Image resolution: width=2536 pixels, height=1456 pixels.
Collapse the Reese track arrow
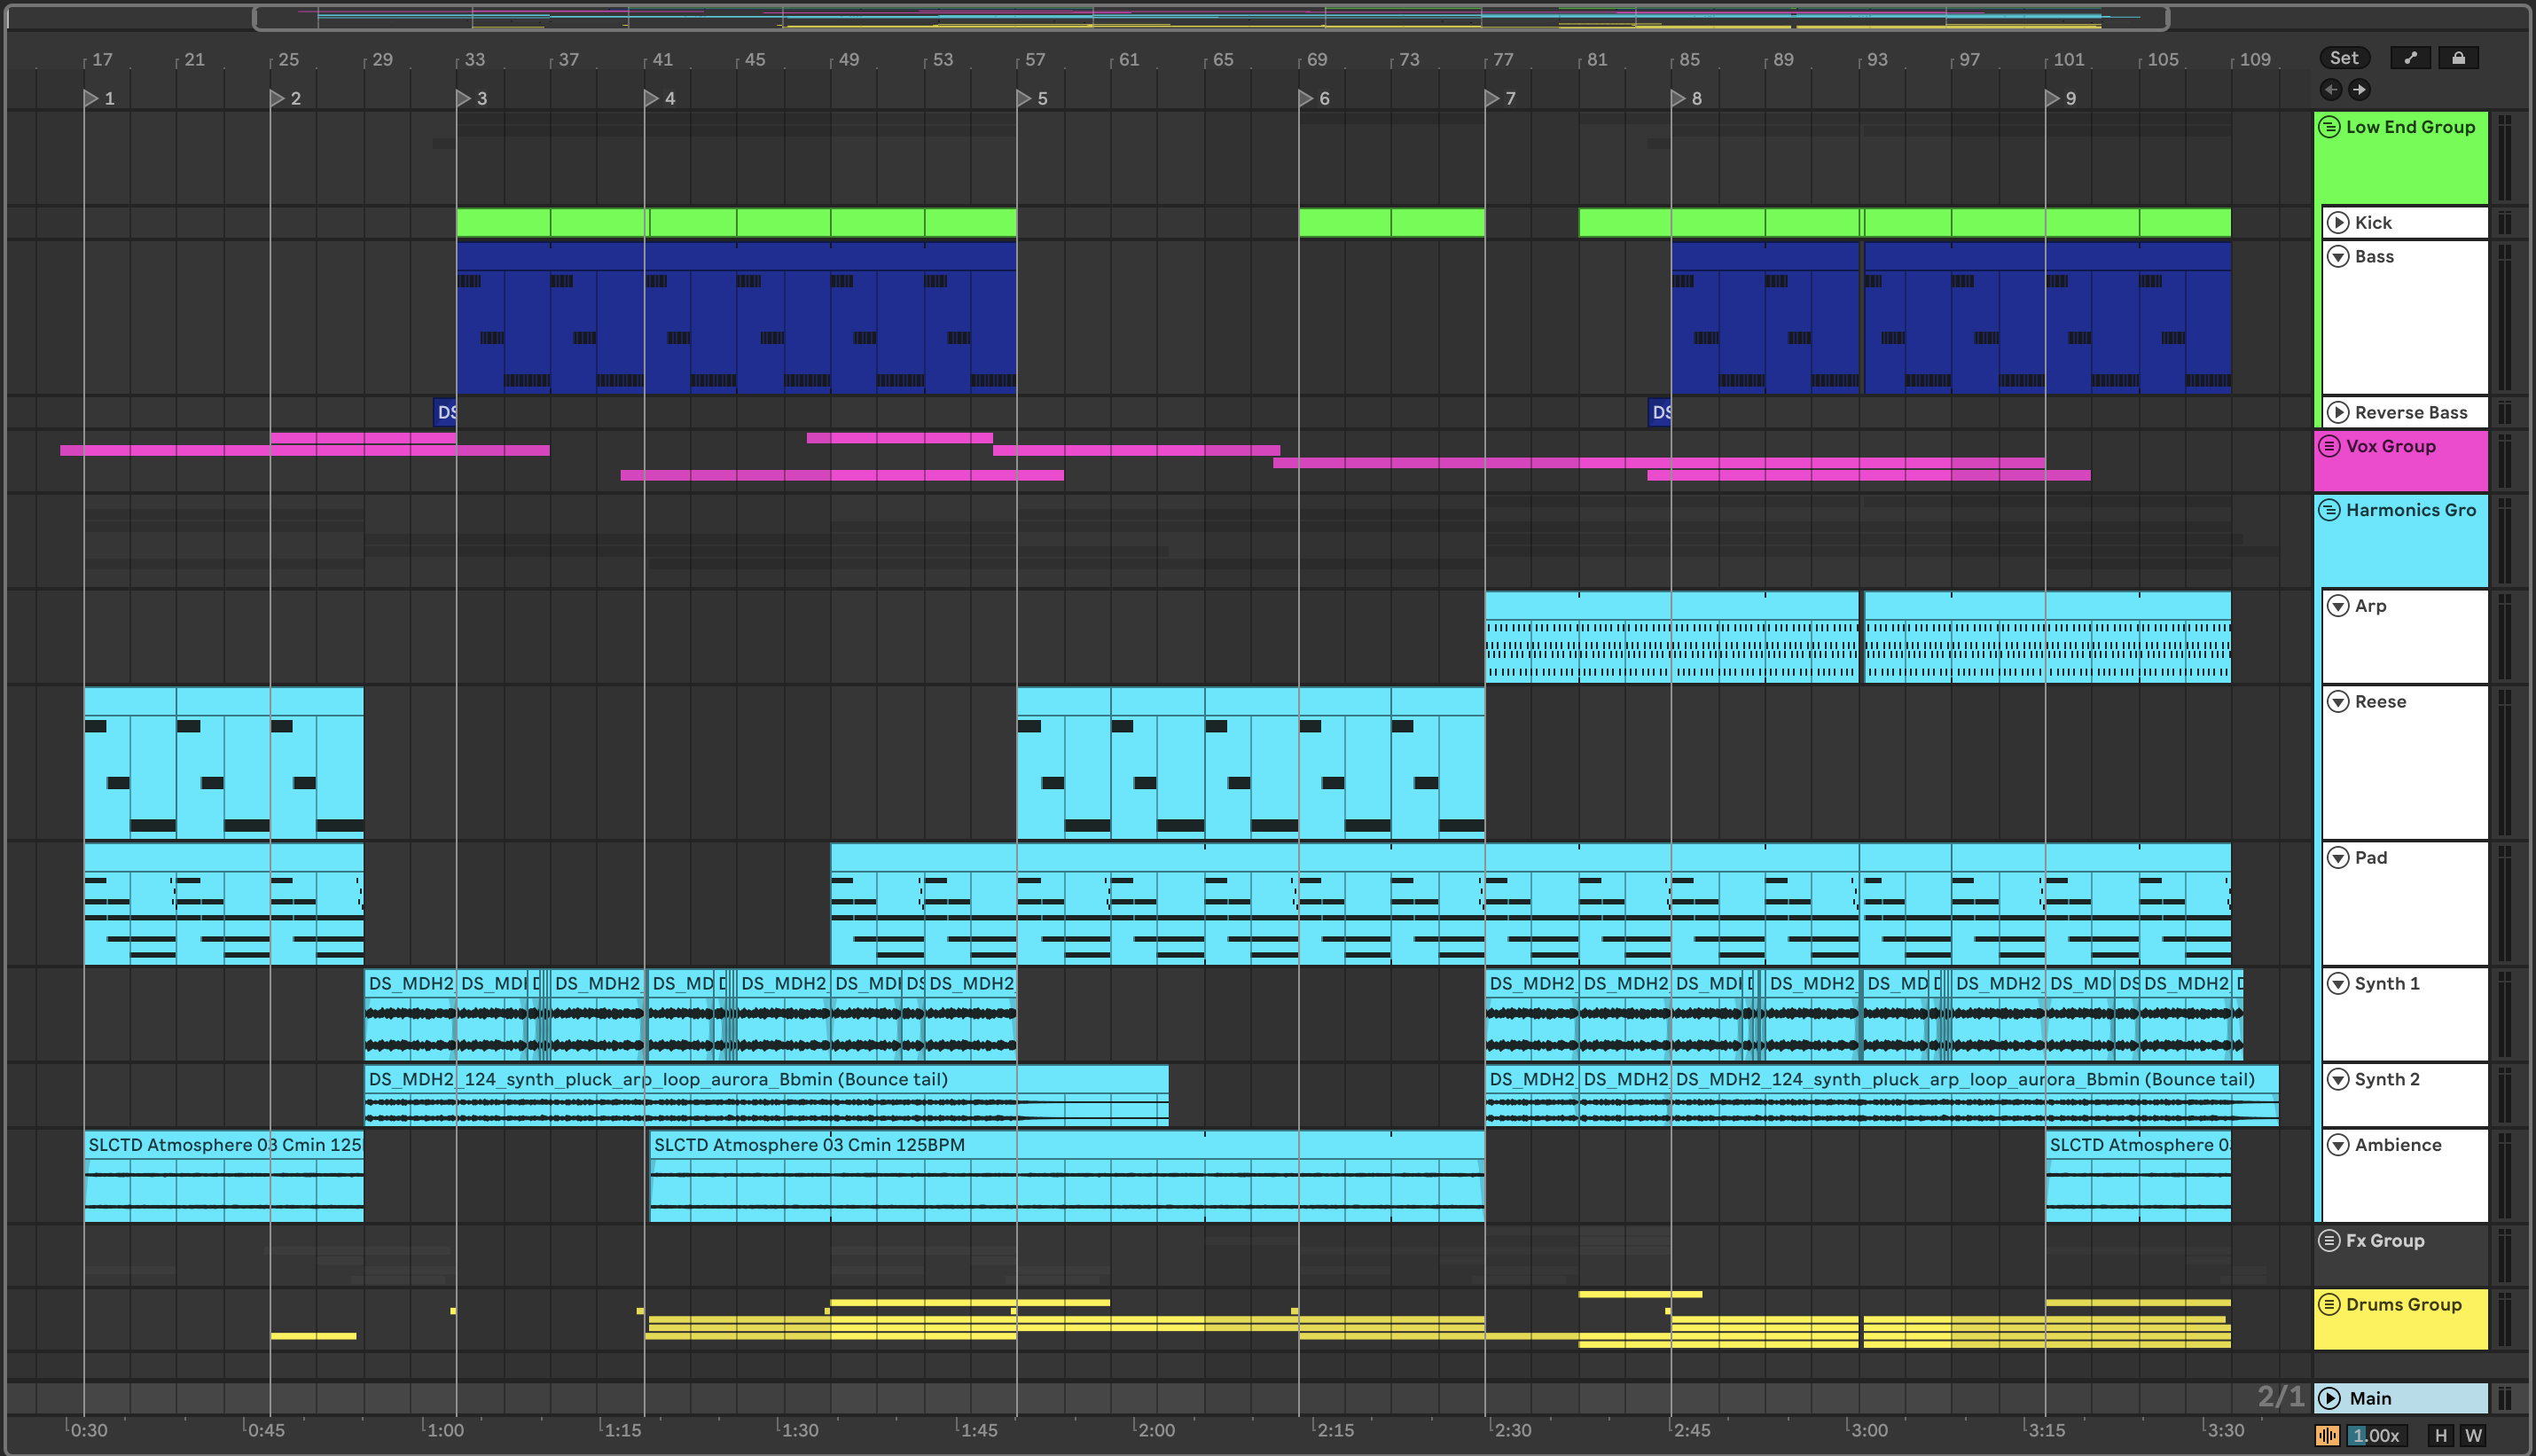tap(2338, 702)
